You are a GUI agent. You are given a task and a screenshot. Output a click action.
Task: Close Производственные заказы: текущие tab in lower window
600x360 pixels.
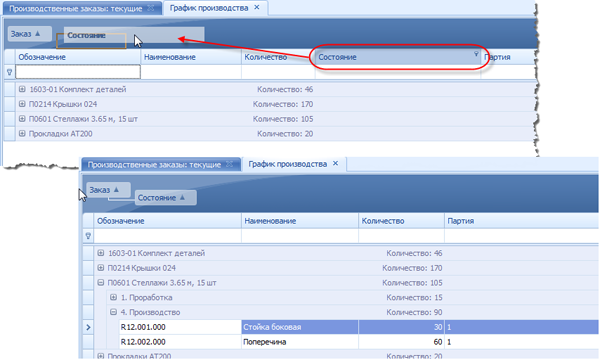pyautogui.click(x=230, y=164)
